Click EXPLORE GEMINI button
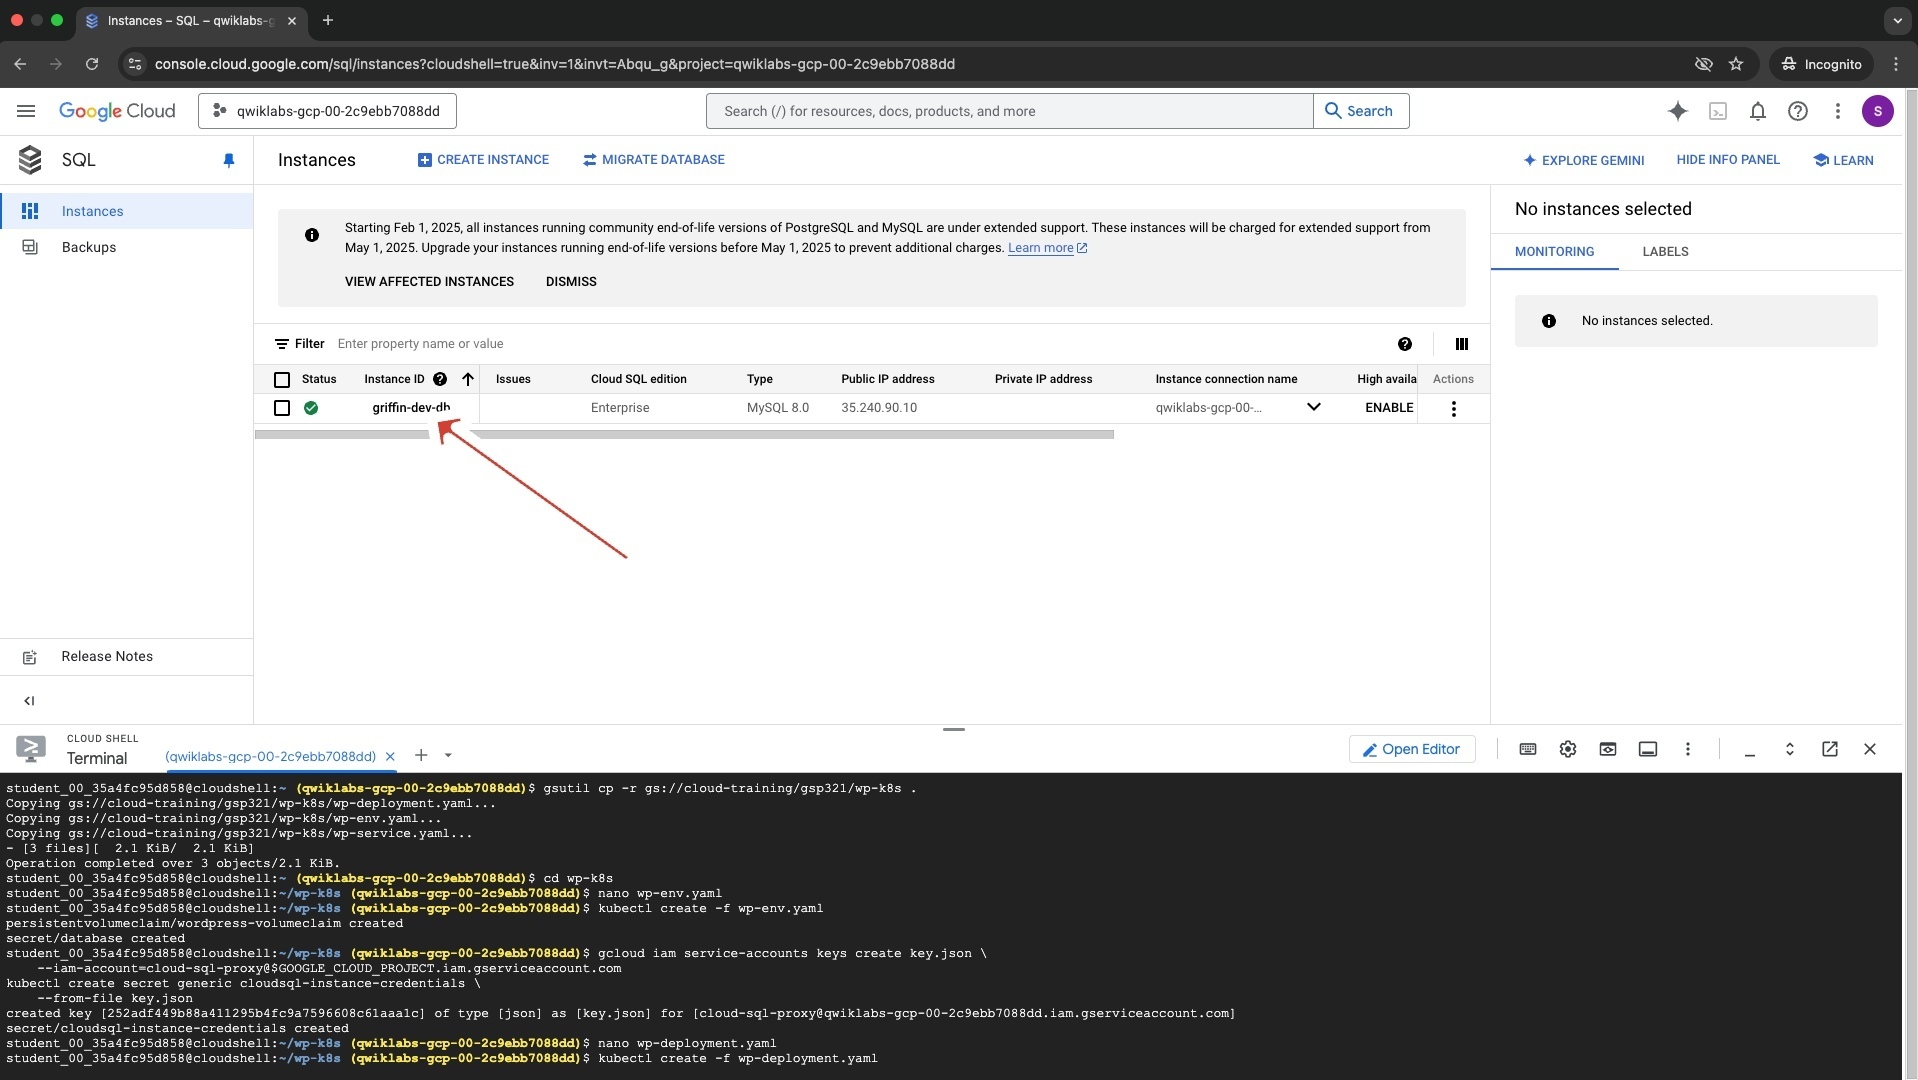Screen dimensions: 1918x1080 tap(1583, 160)
